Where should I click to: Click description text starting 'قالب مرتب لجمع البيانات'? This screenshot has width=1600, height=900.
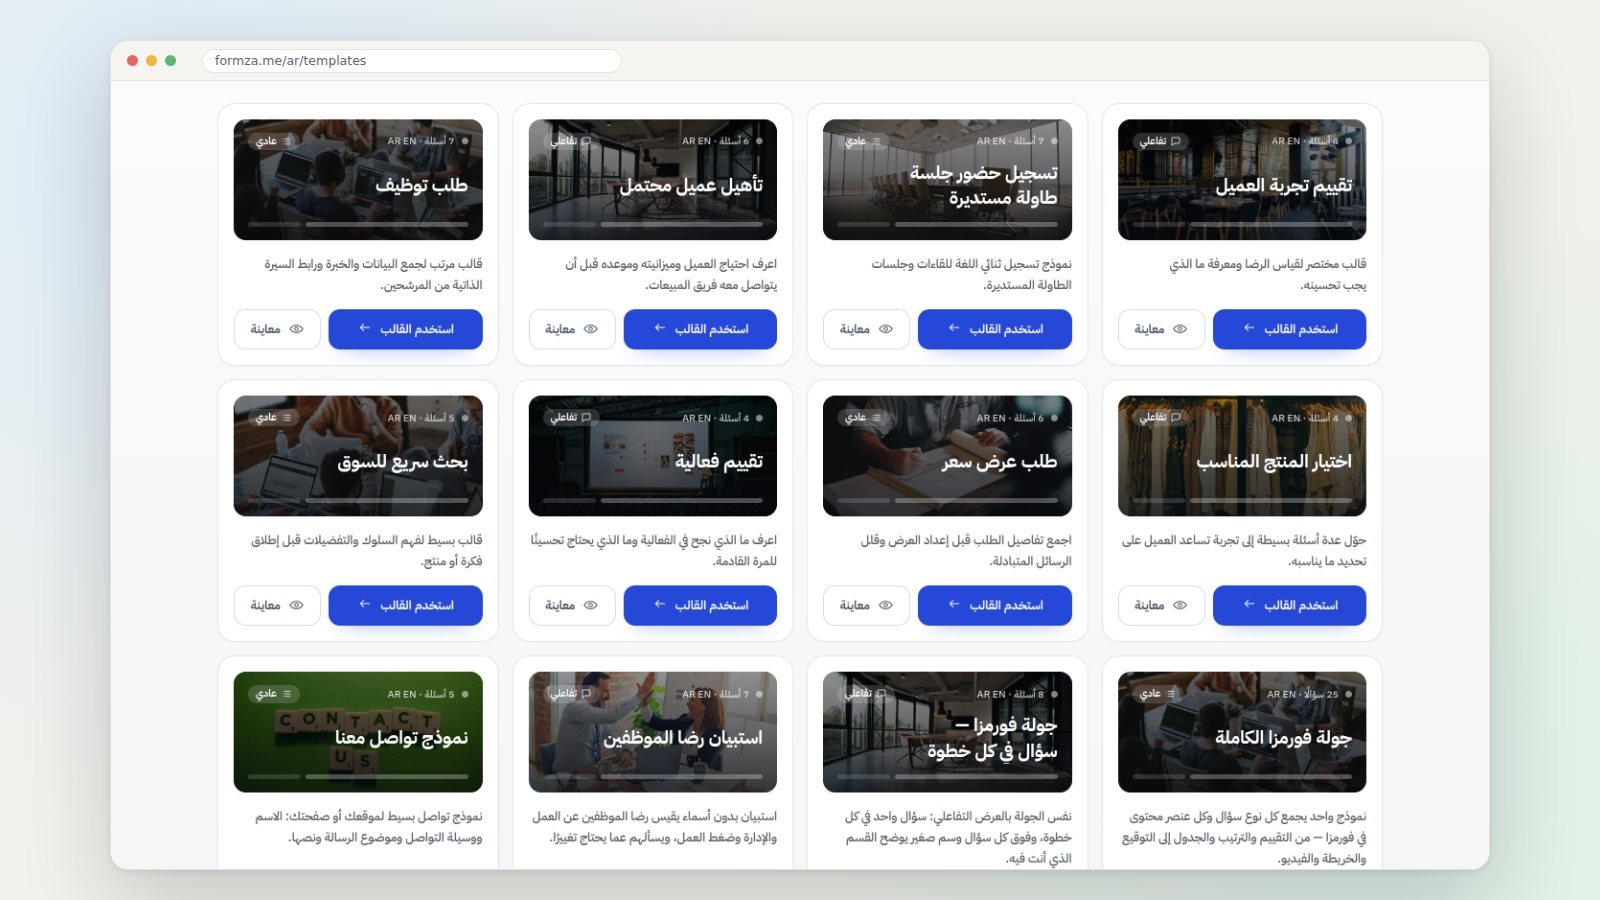(373, 274)
